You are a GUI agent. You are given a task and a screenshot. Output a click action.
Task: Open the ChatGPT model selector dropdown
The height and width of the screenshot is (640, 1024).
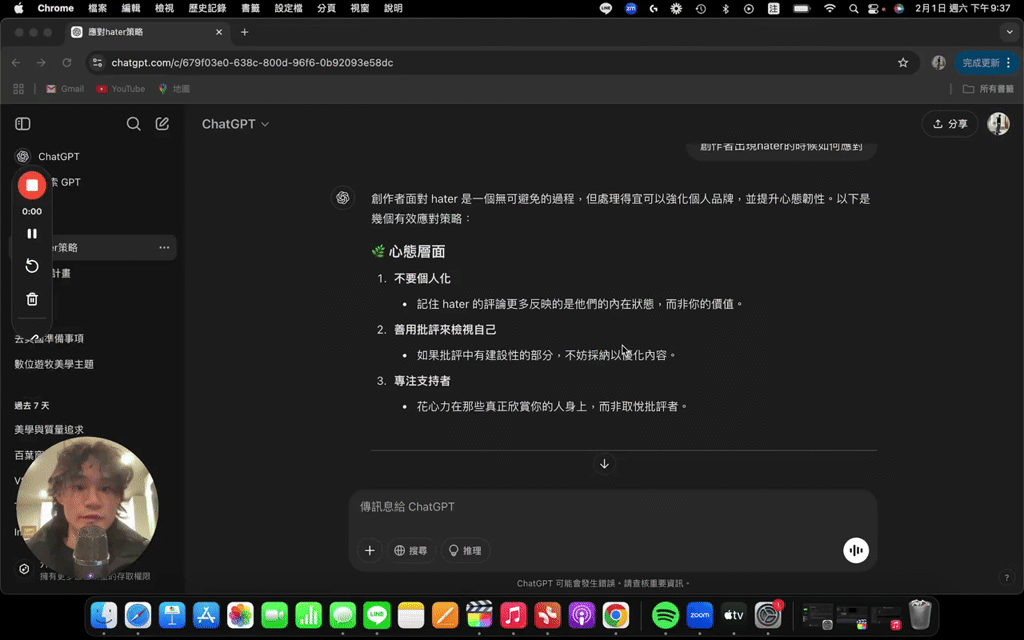click(235, 123)
